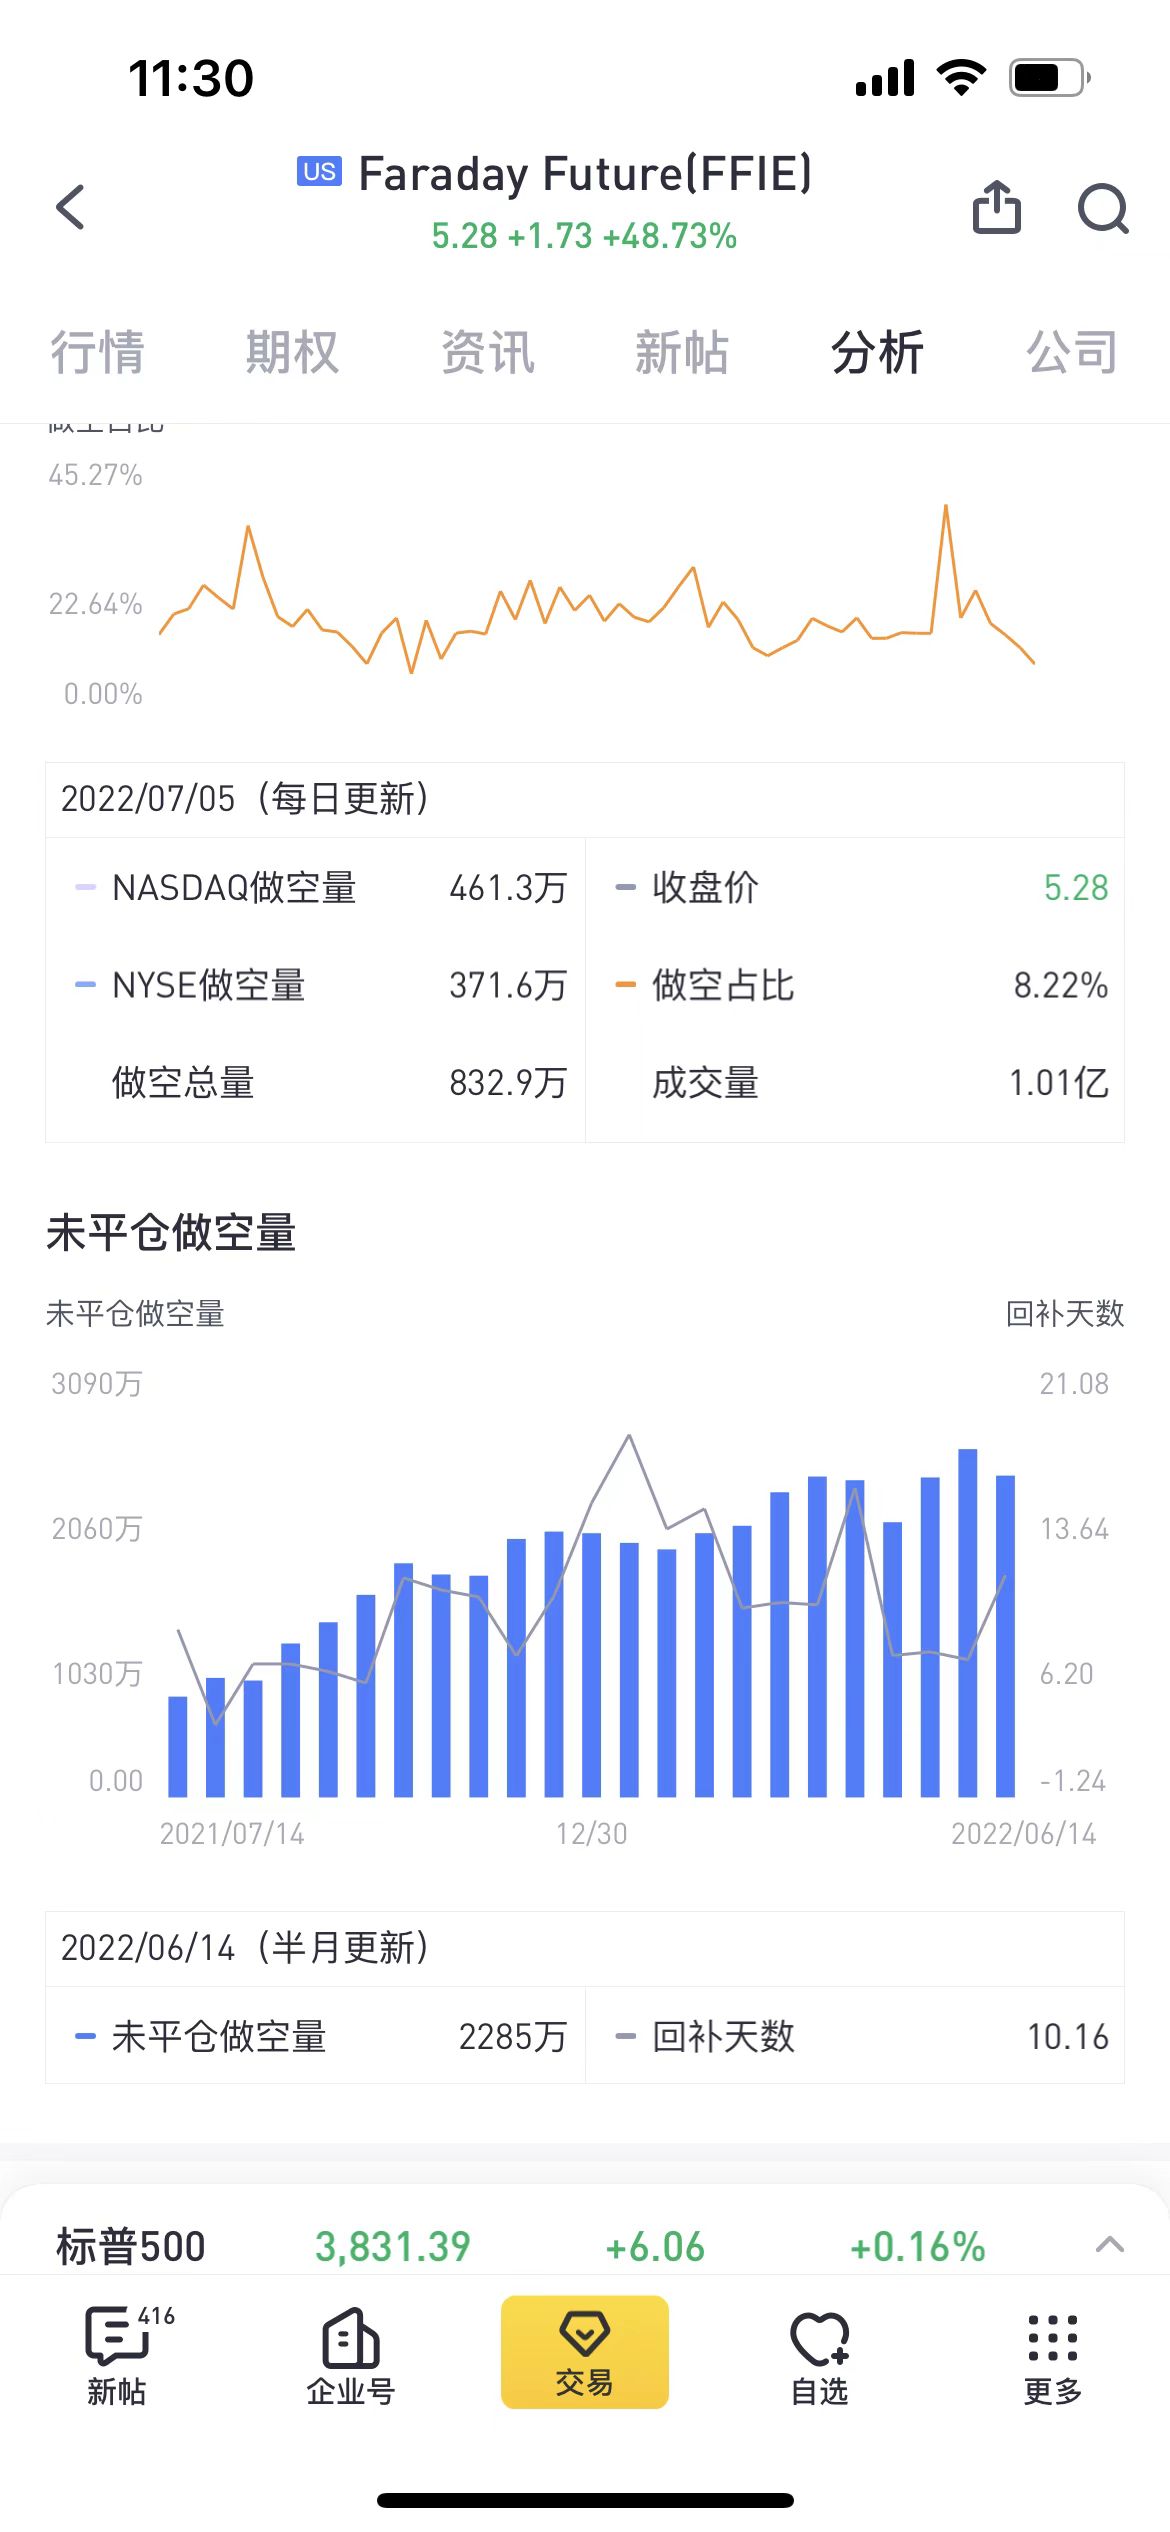Tap the 回补天数 axis label above chart

pyautogui.click(x=1065, y=1313)
